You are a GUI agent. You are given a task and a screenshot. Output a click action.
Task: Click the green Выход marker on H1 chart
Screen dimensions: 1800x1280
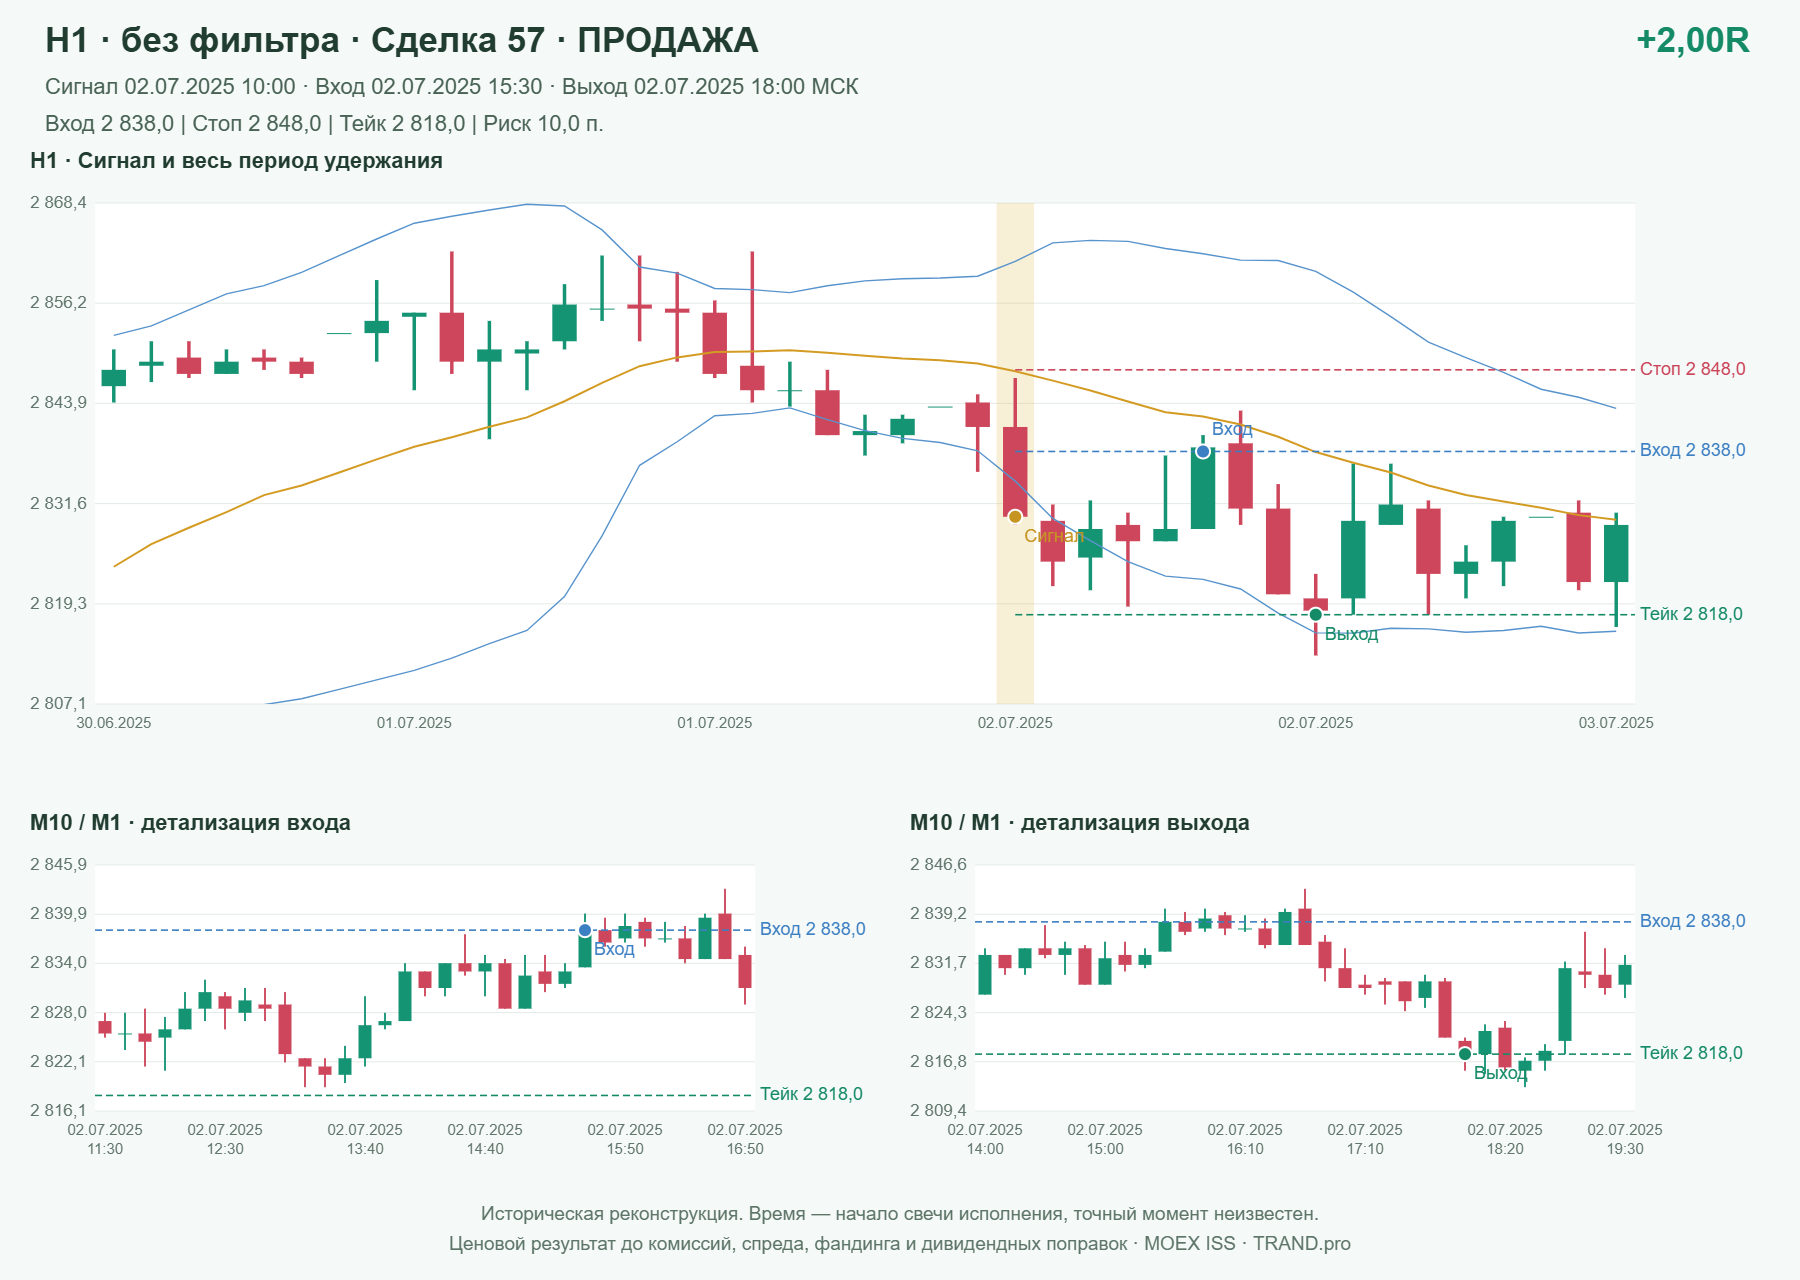1316,614
